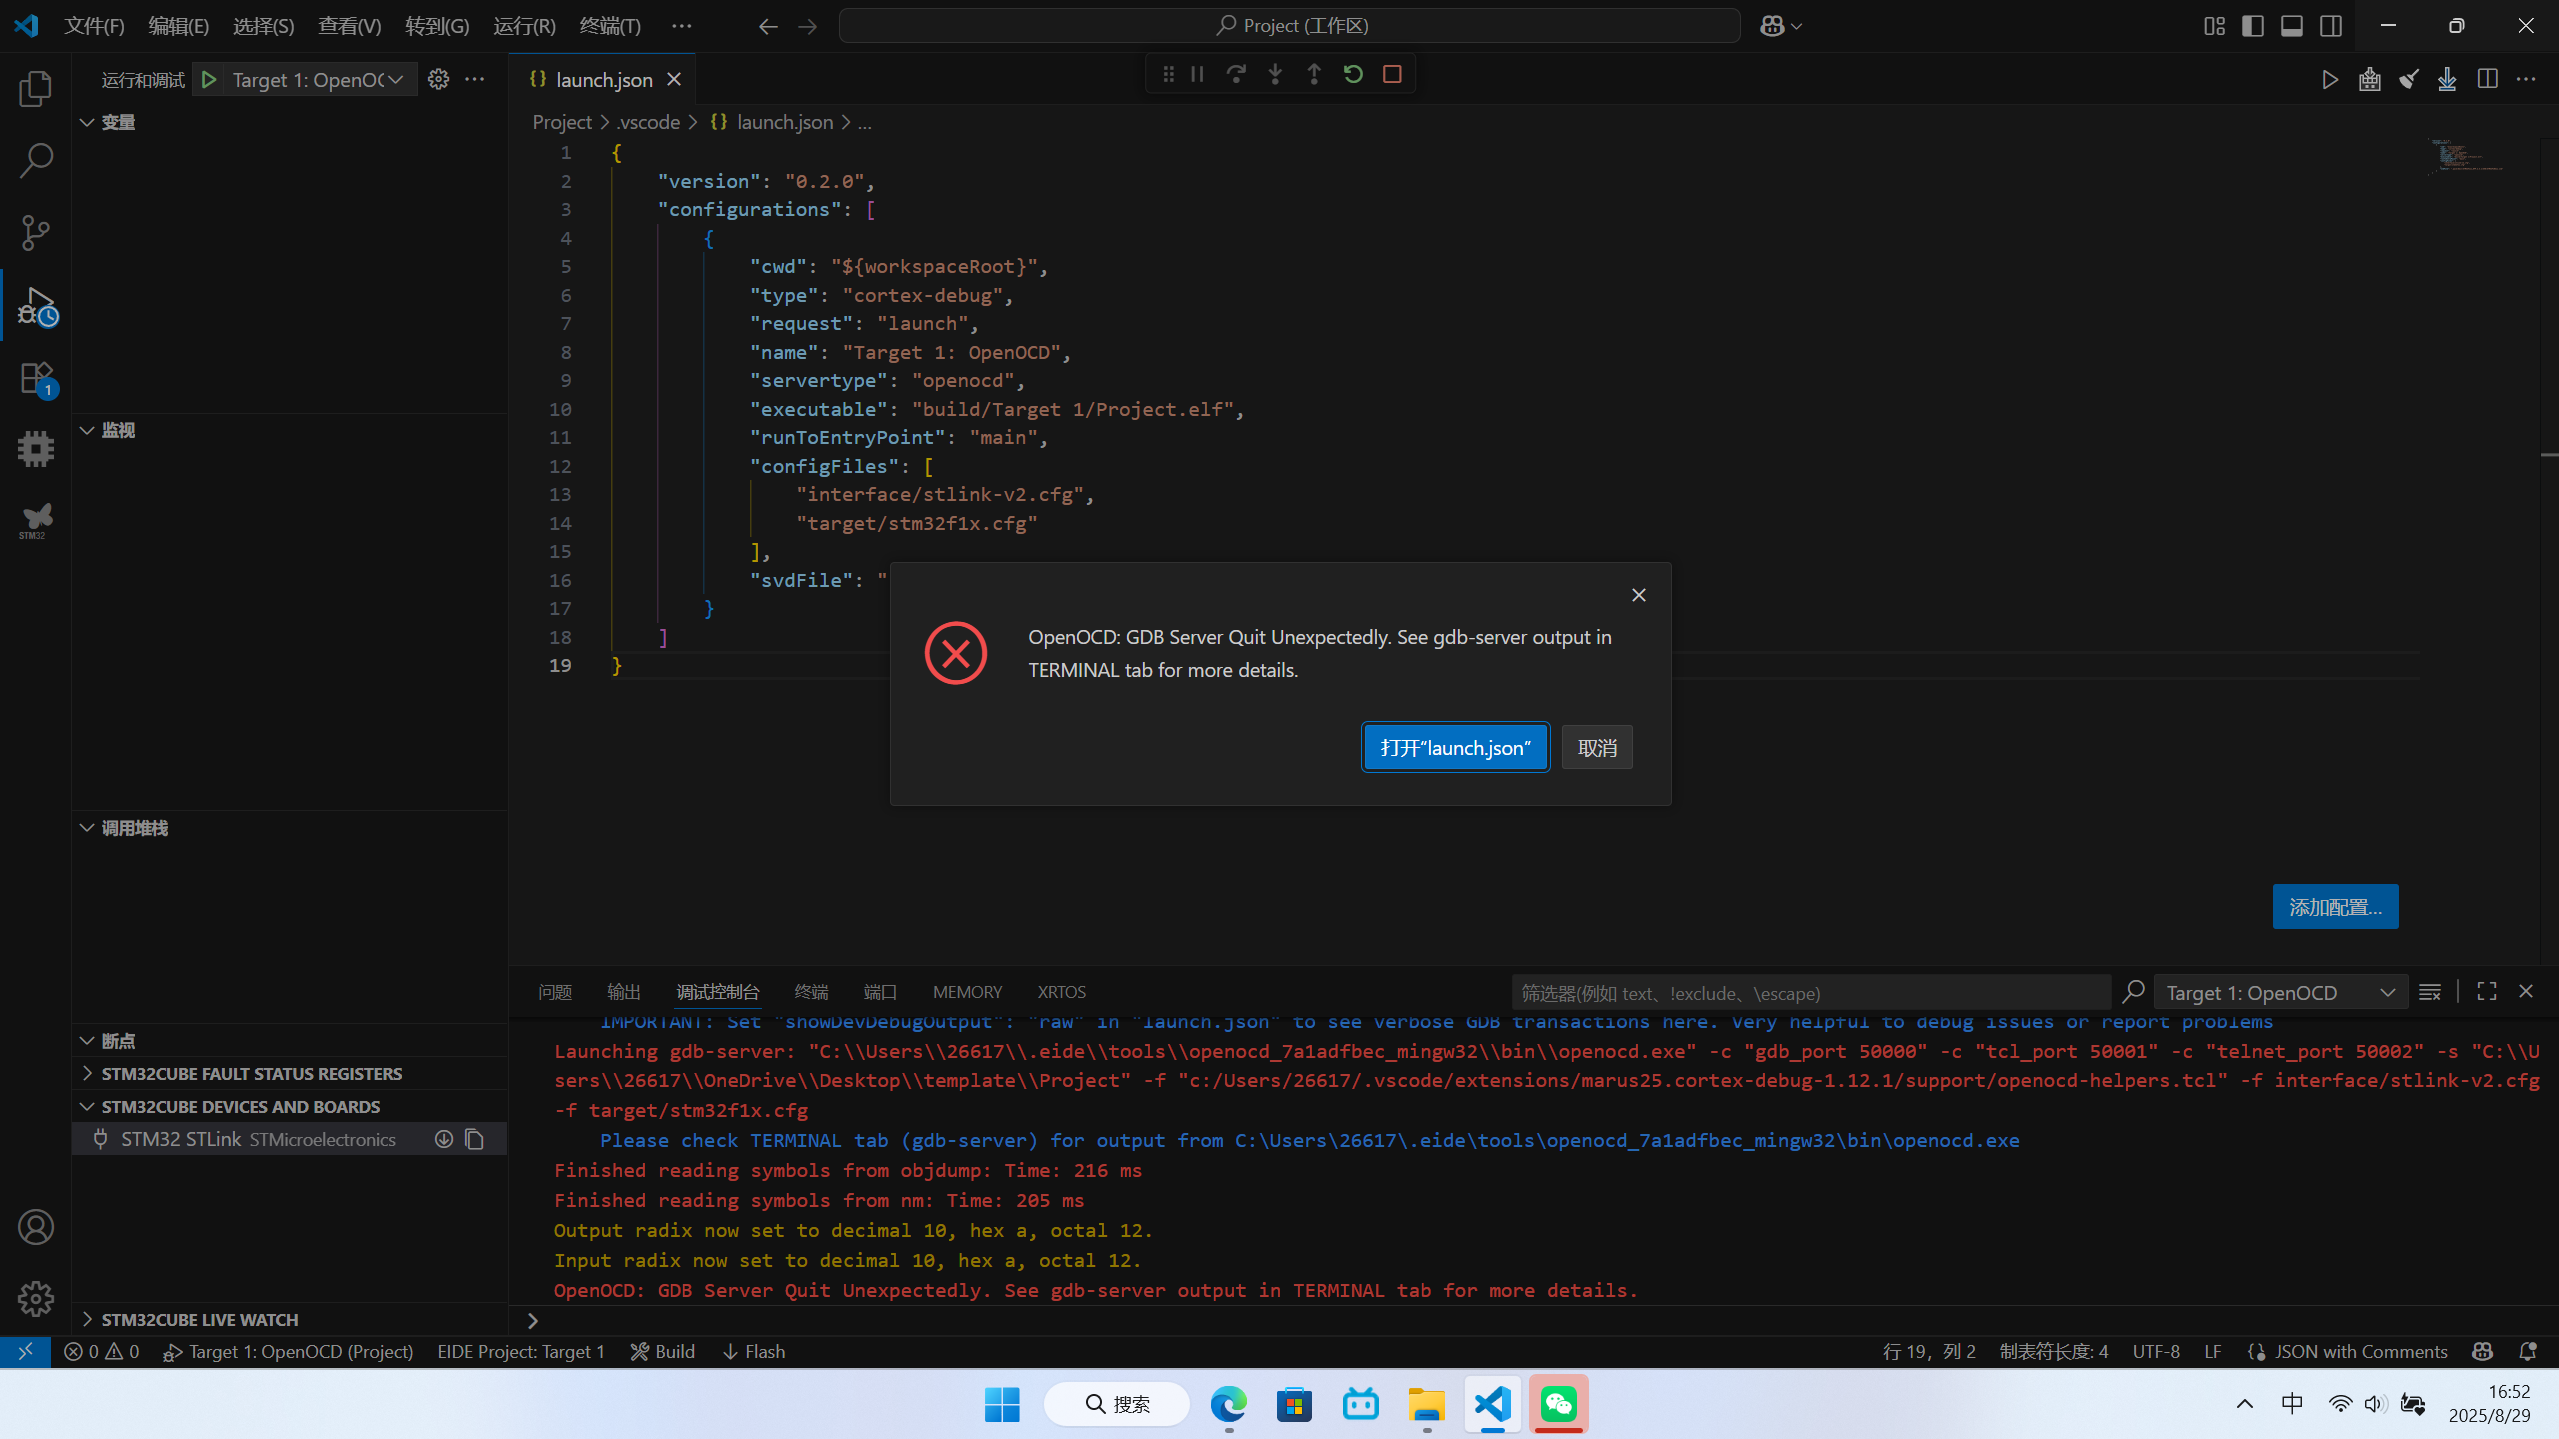This screenshot has width=2559, height=1439.
Task: Switch to 终端 panel tab
Action: (811, 992)
